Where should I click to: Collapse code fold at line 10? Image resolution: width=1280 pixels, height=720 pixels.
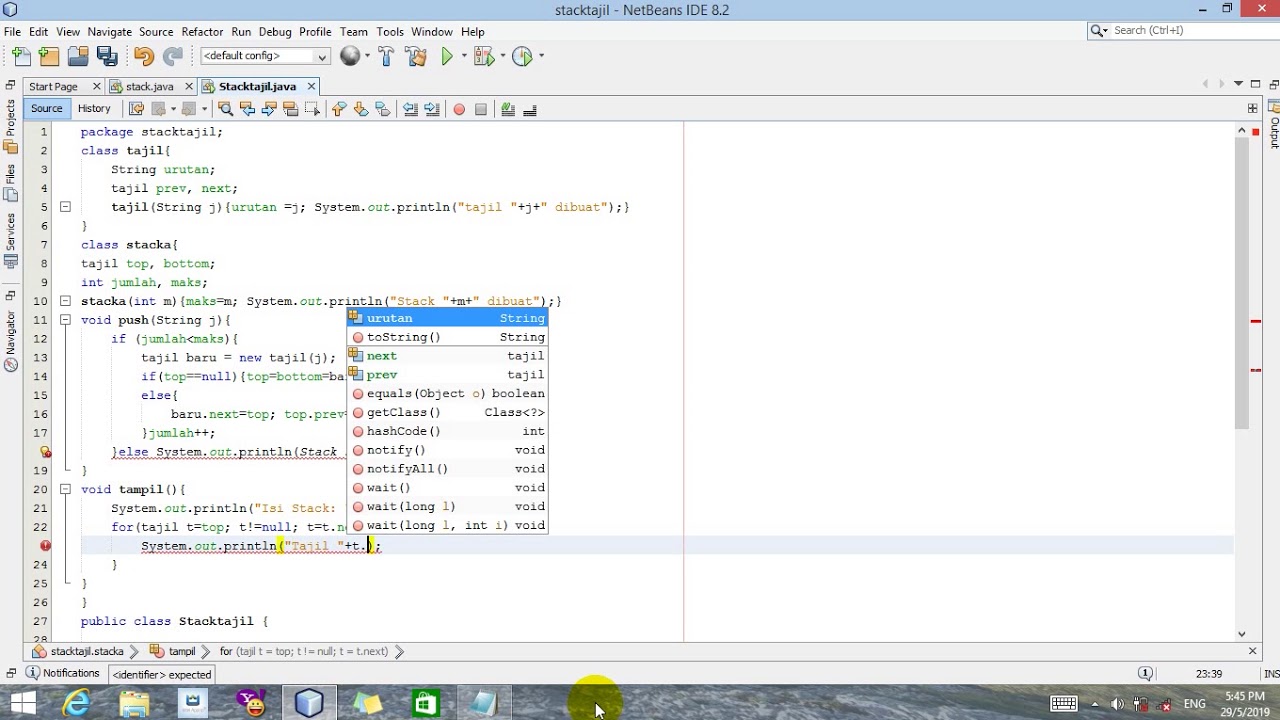tap(65, 301)
